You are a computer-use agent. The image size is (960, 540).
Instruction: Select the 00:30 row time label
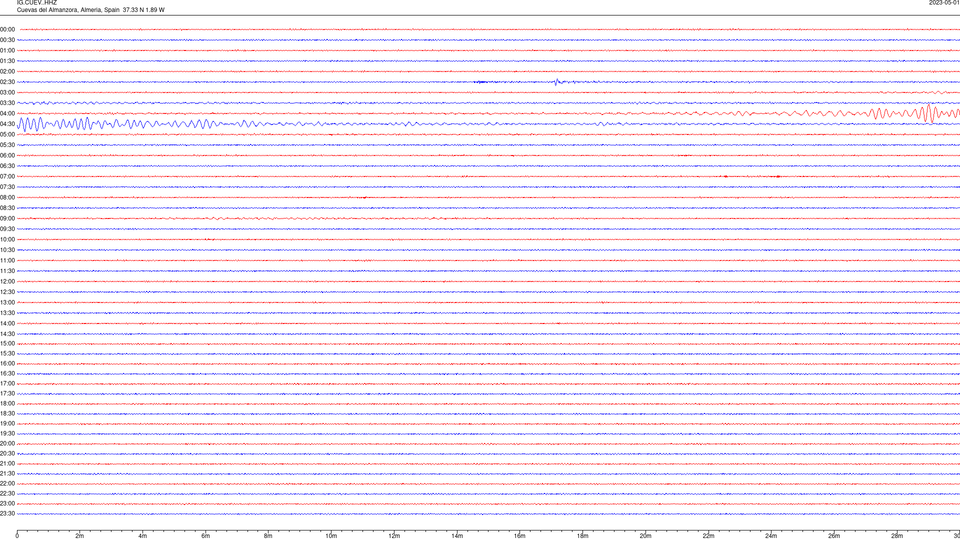pyautogui.click(x=7, y=40)
